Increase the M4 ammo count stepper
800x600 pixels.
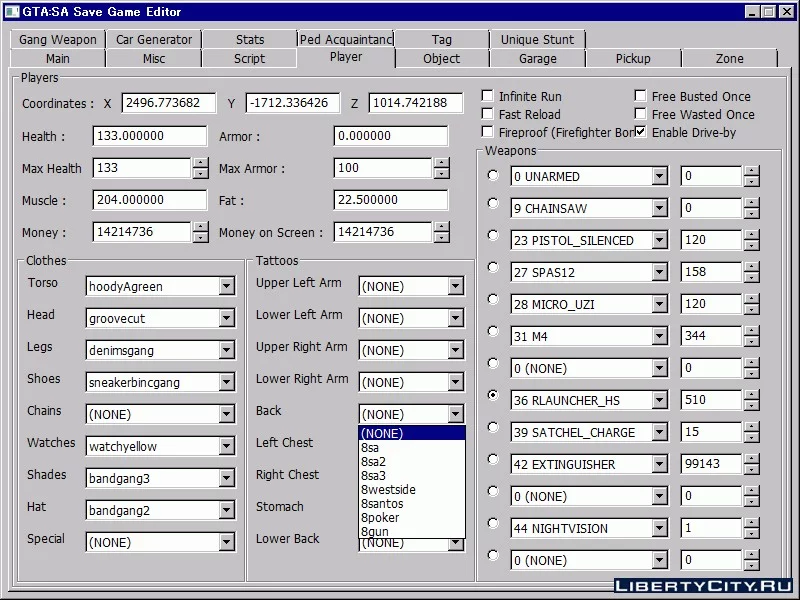(752, 331)
